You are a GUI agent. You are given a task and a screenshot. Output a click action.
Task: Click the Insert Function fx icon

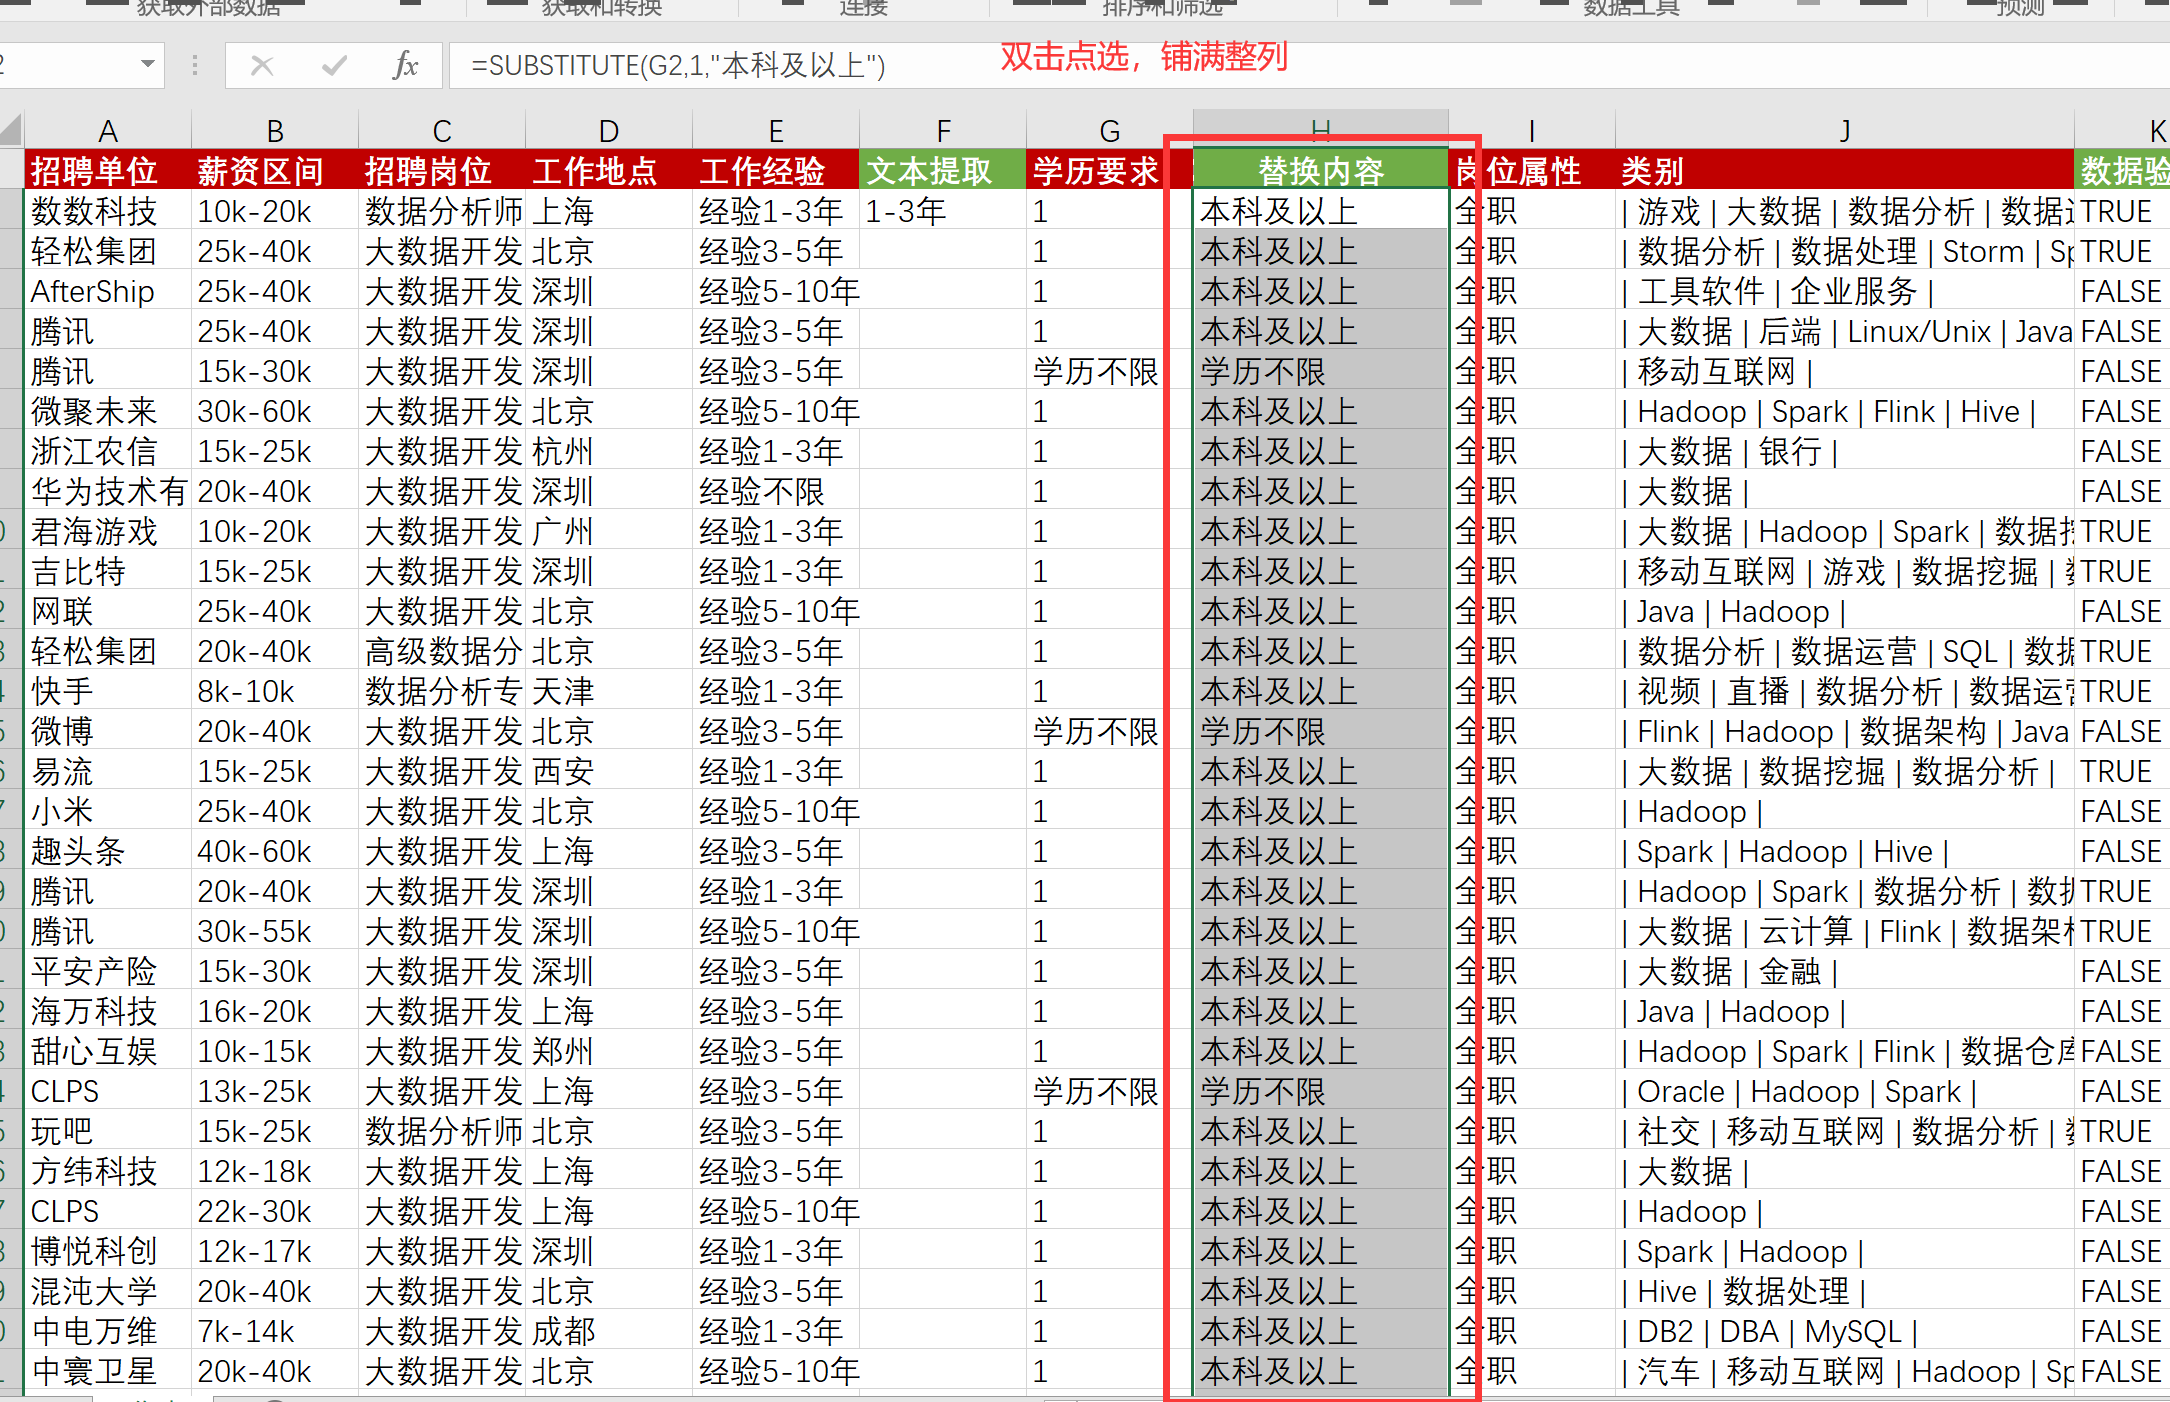point(405,66)
